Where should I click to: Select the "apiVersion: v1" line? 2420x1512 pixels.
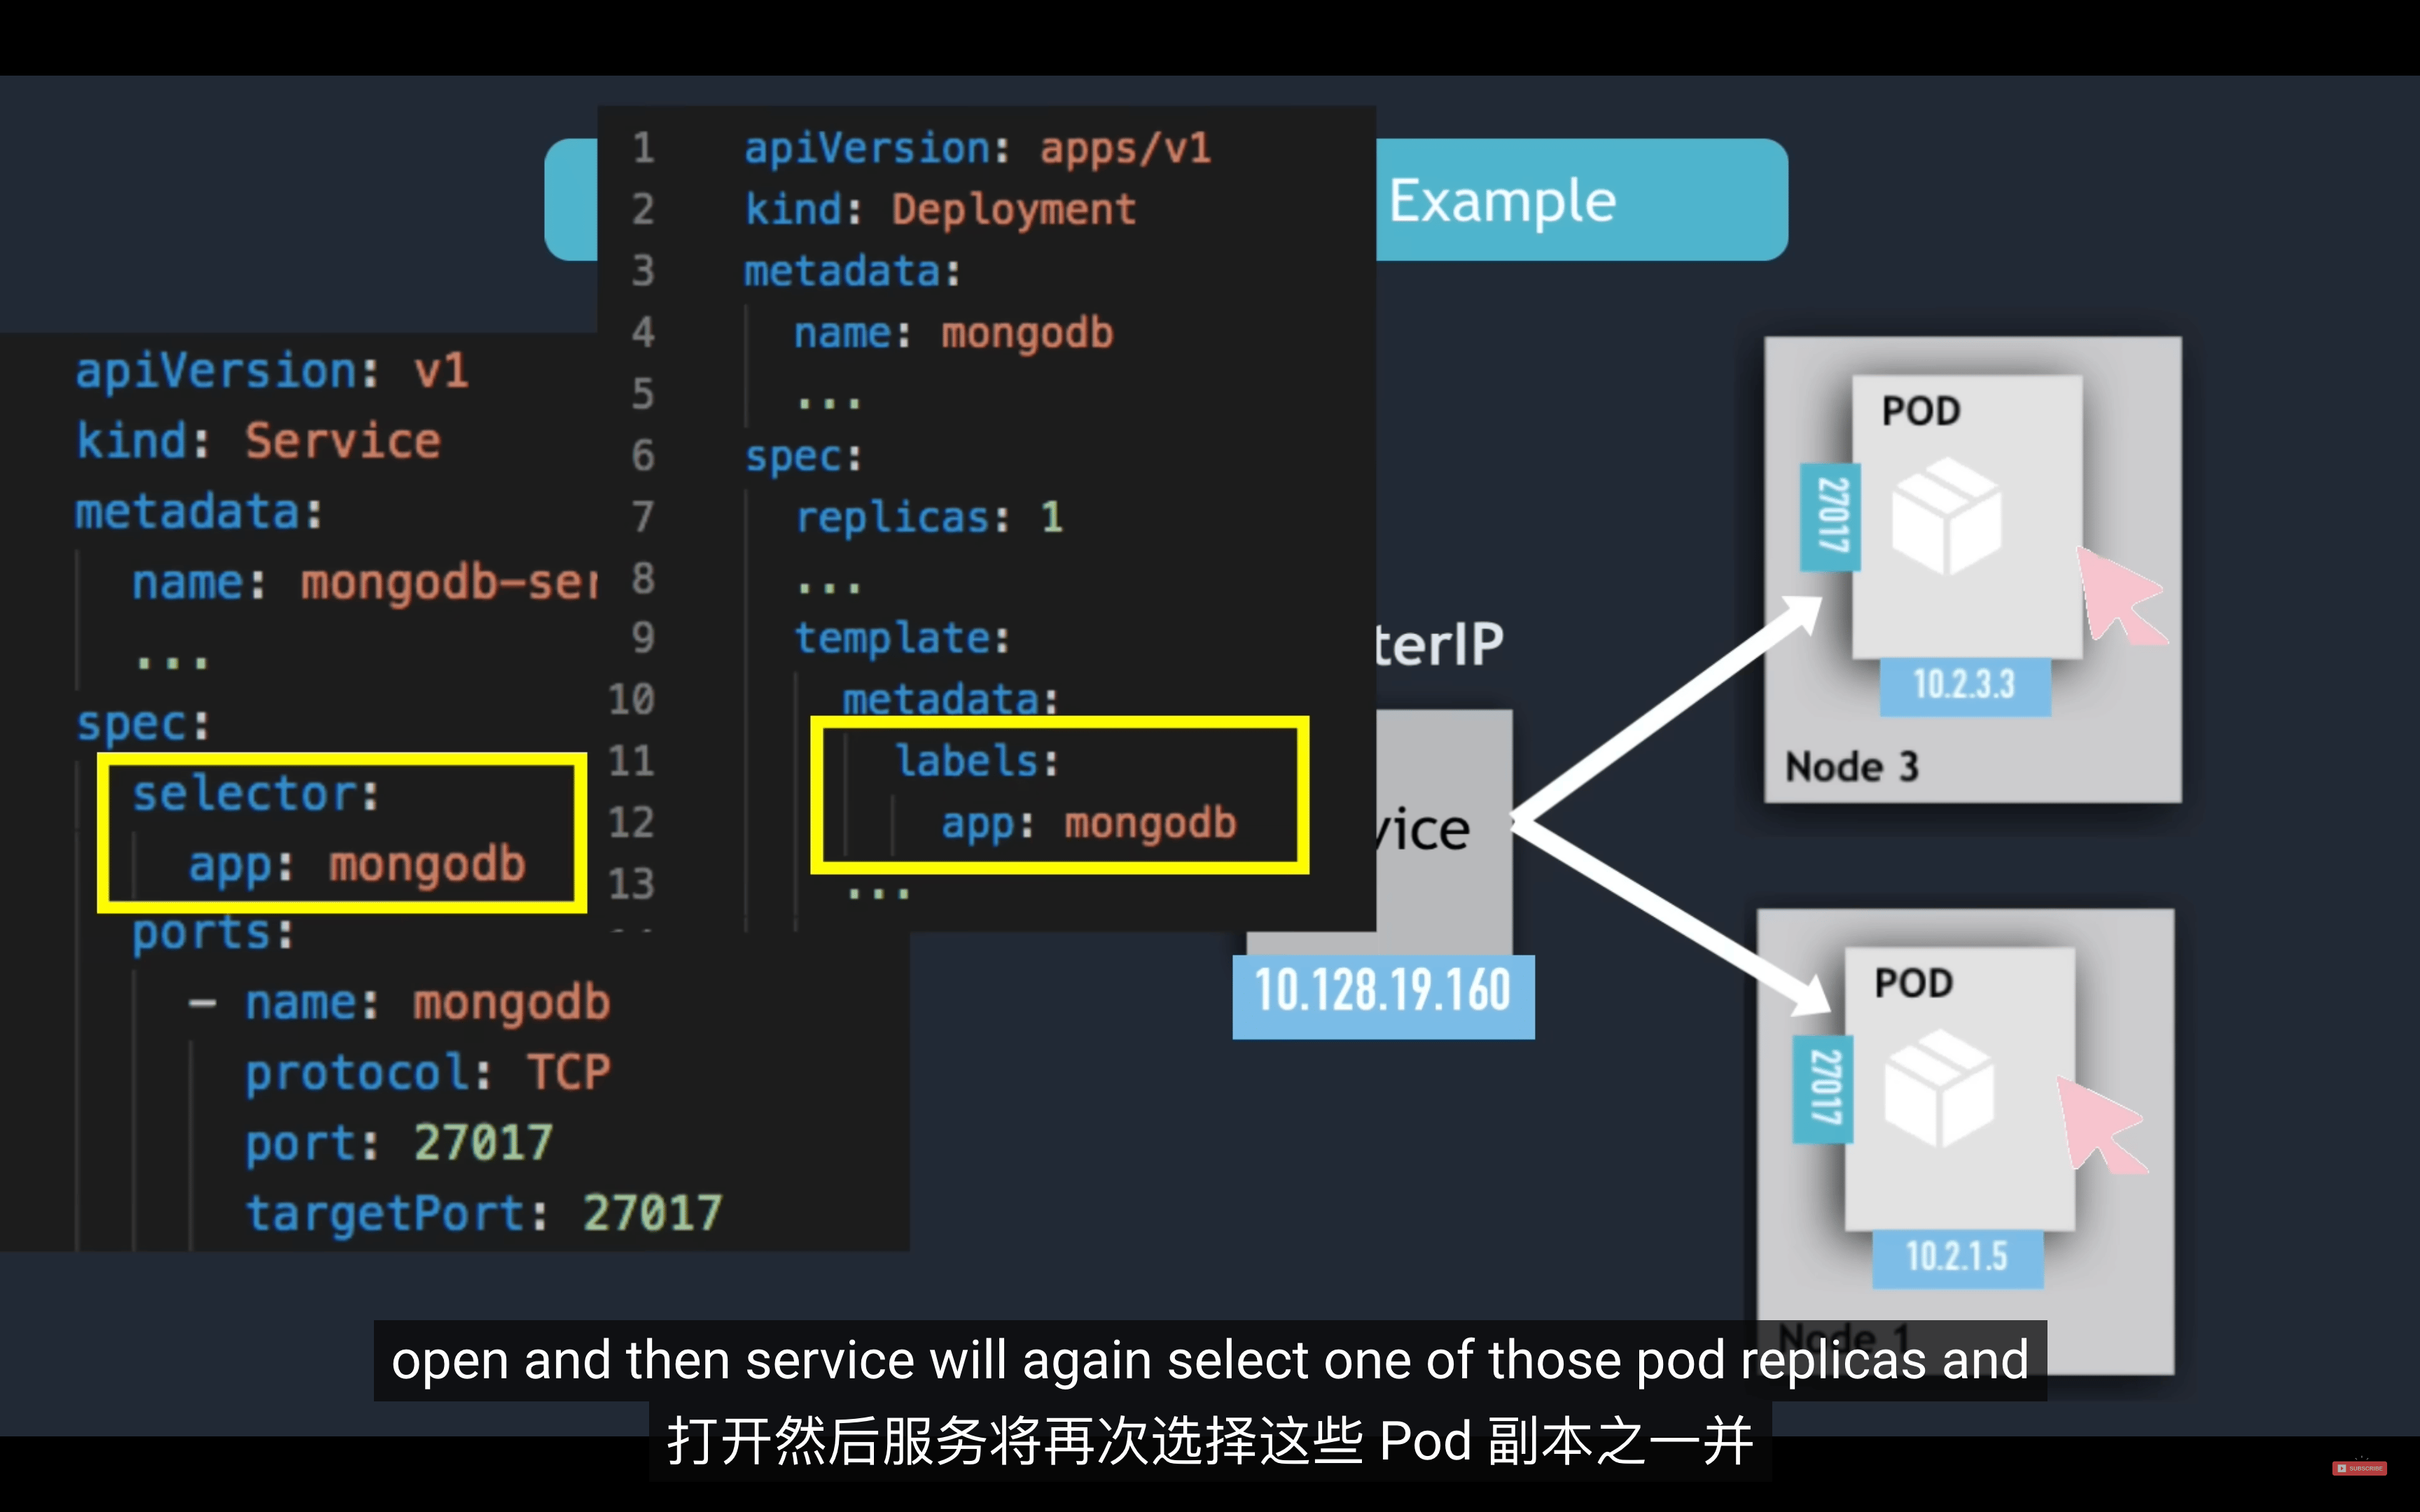pos(272,371)
